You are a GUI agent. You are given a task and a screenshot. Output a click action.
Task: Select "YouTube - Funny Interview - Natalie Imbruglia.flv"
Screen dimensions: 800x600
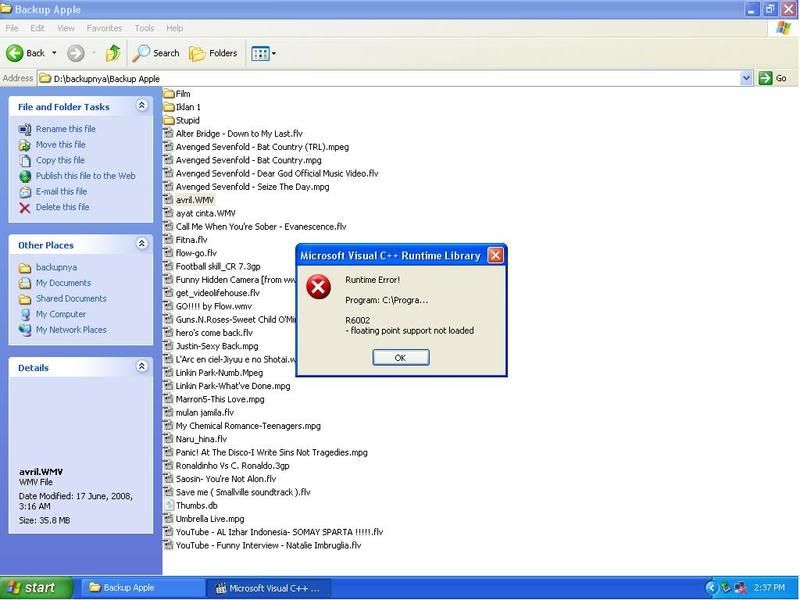(268, 545)
